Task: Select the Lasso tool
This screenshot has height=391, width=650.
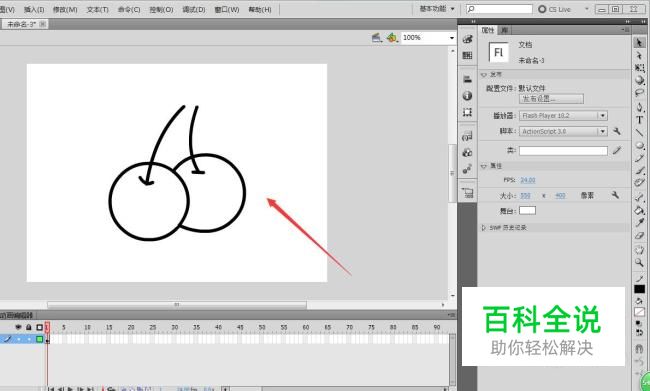Action: (x=639, y=93)
